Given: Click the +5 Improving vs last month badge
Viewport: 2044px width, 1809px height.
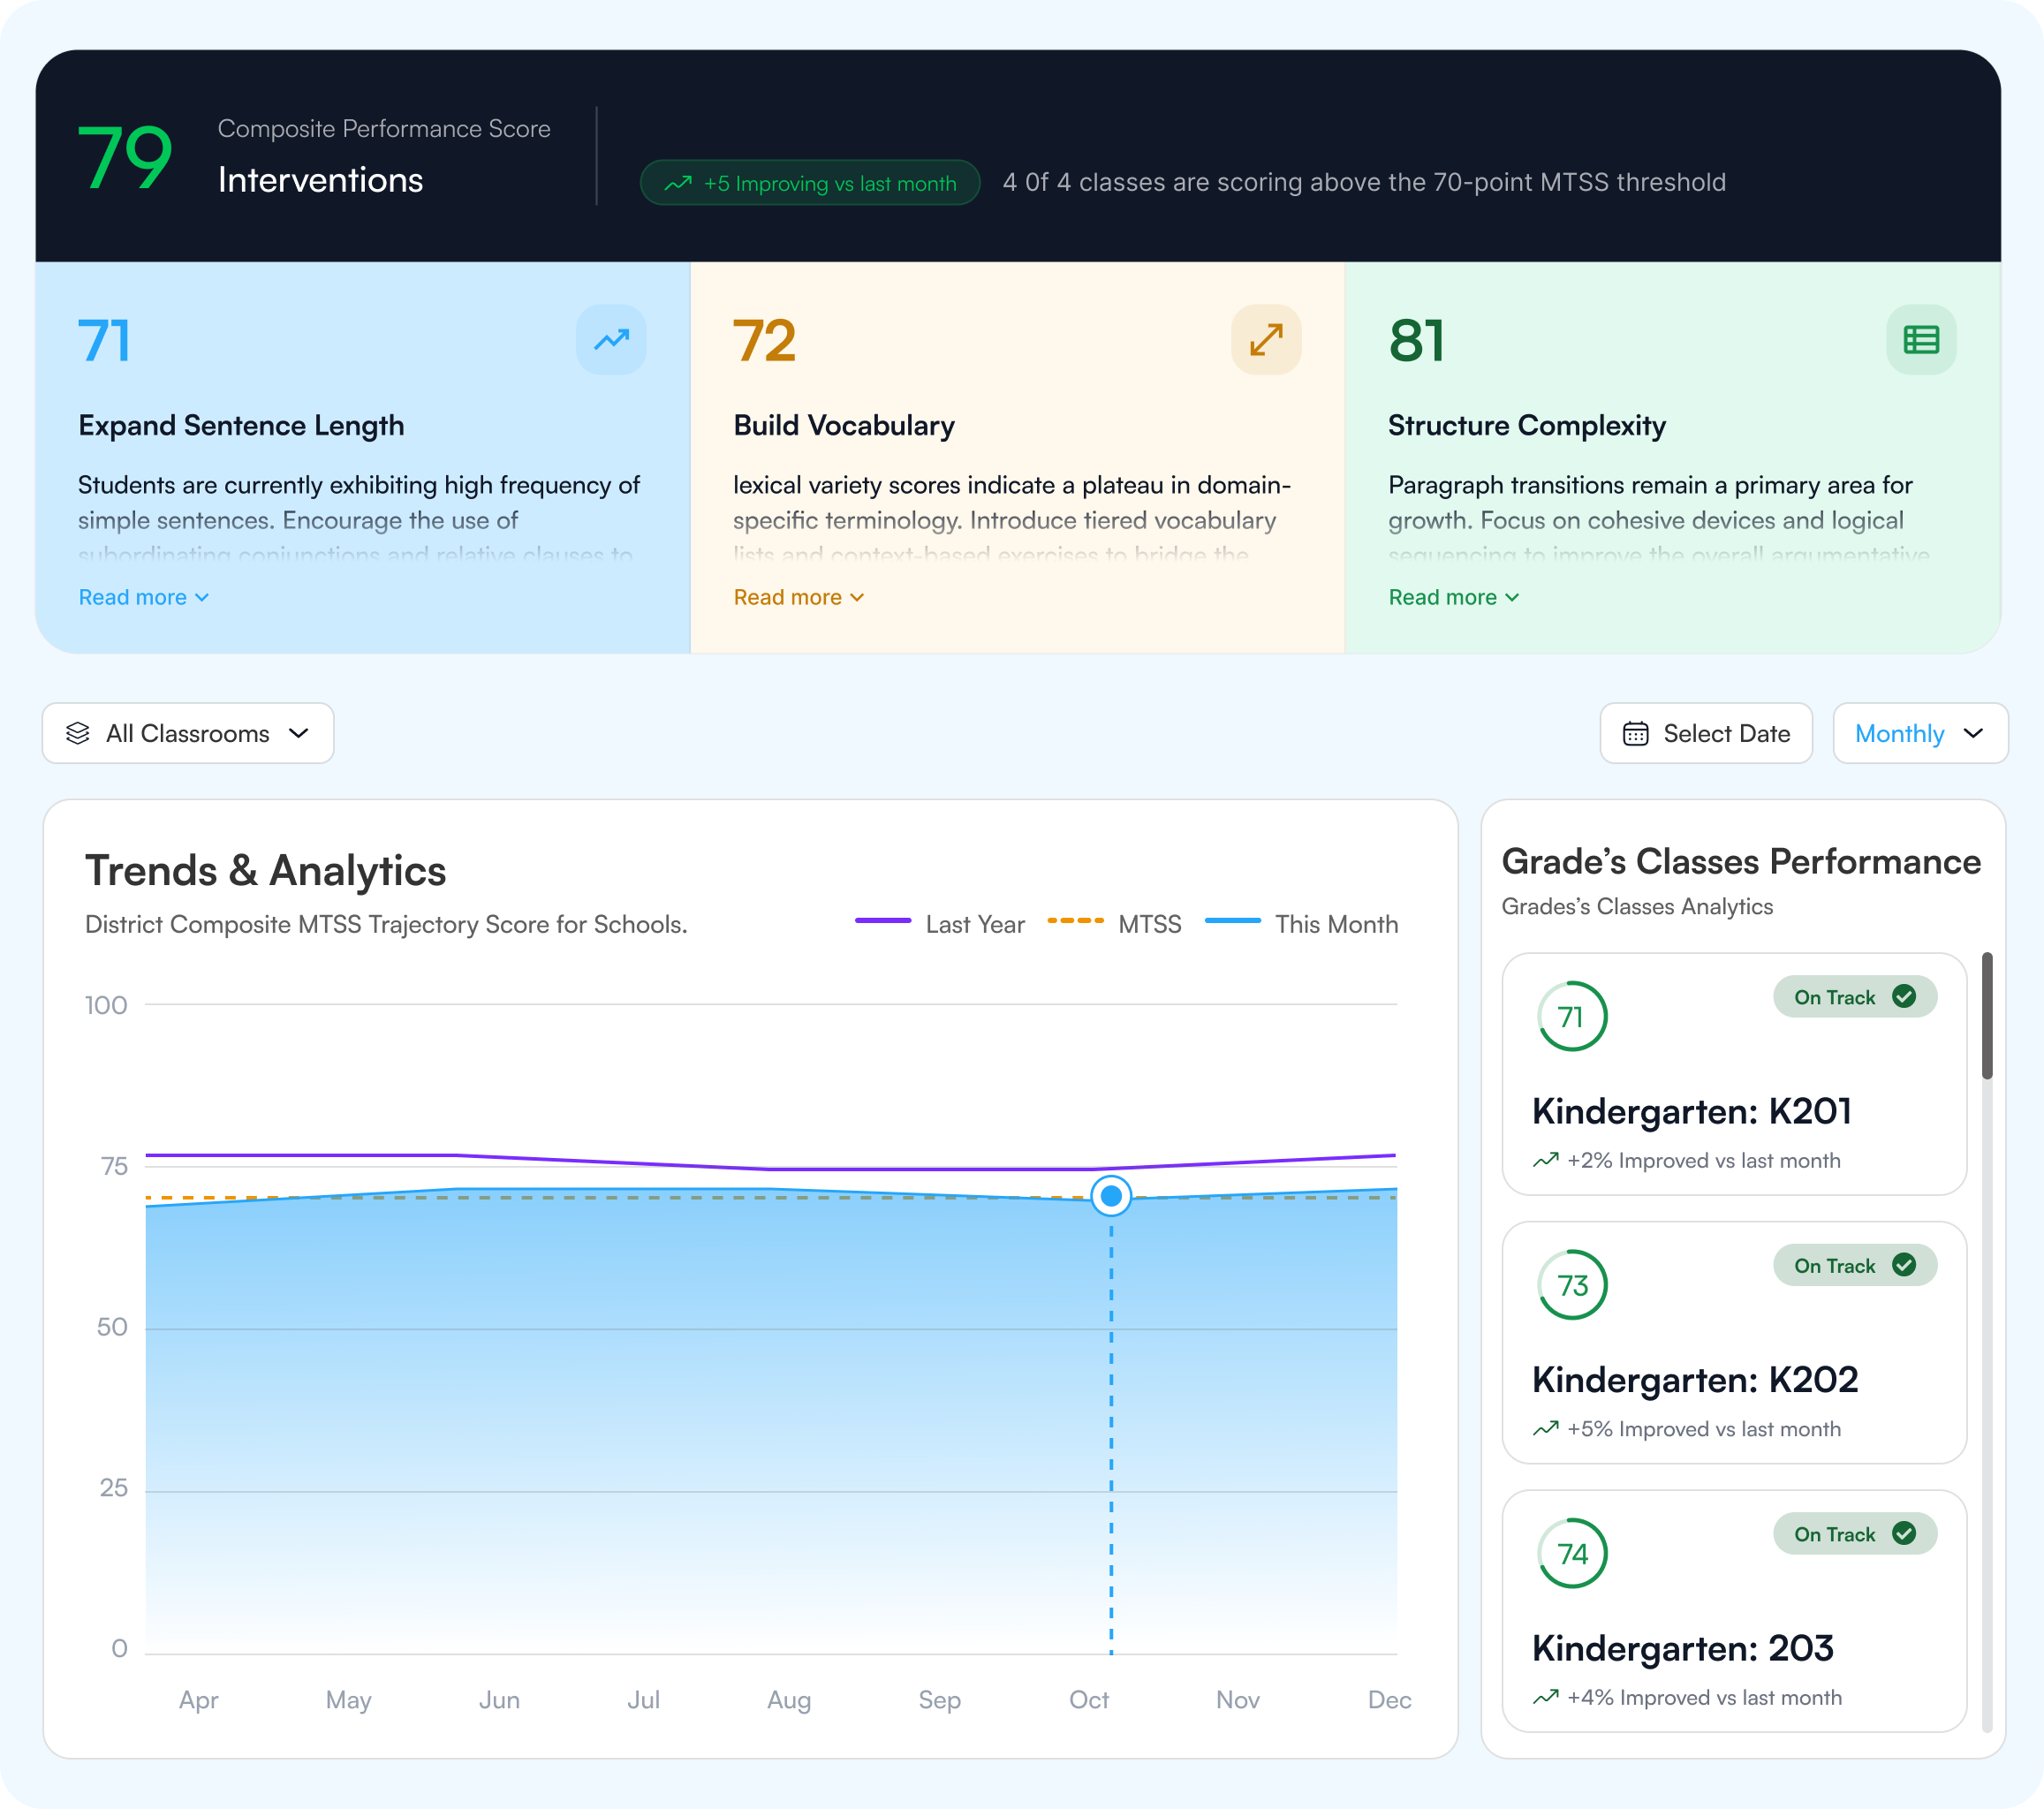Looking at the screenshot, I should point(810,183).
